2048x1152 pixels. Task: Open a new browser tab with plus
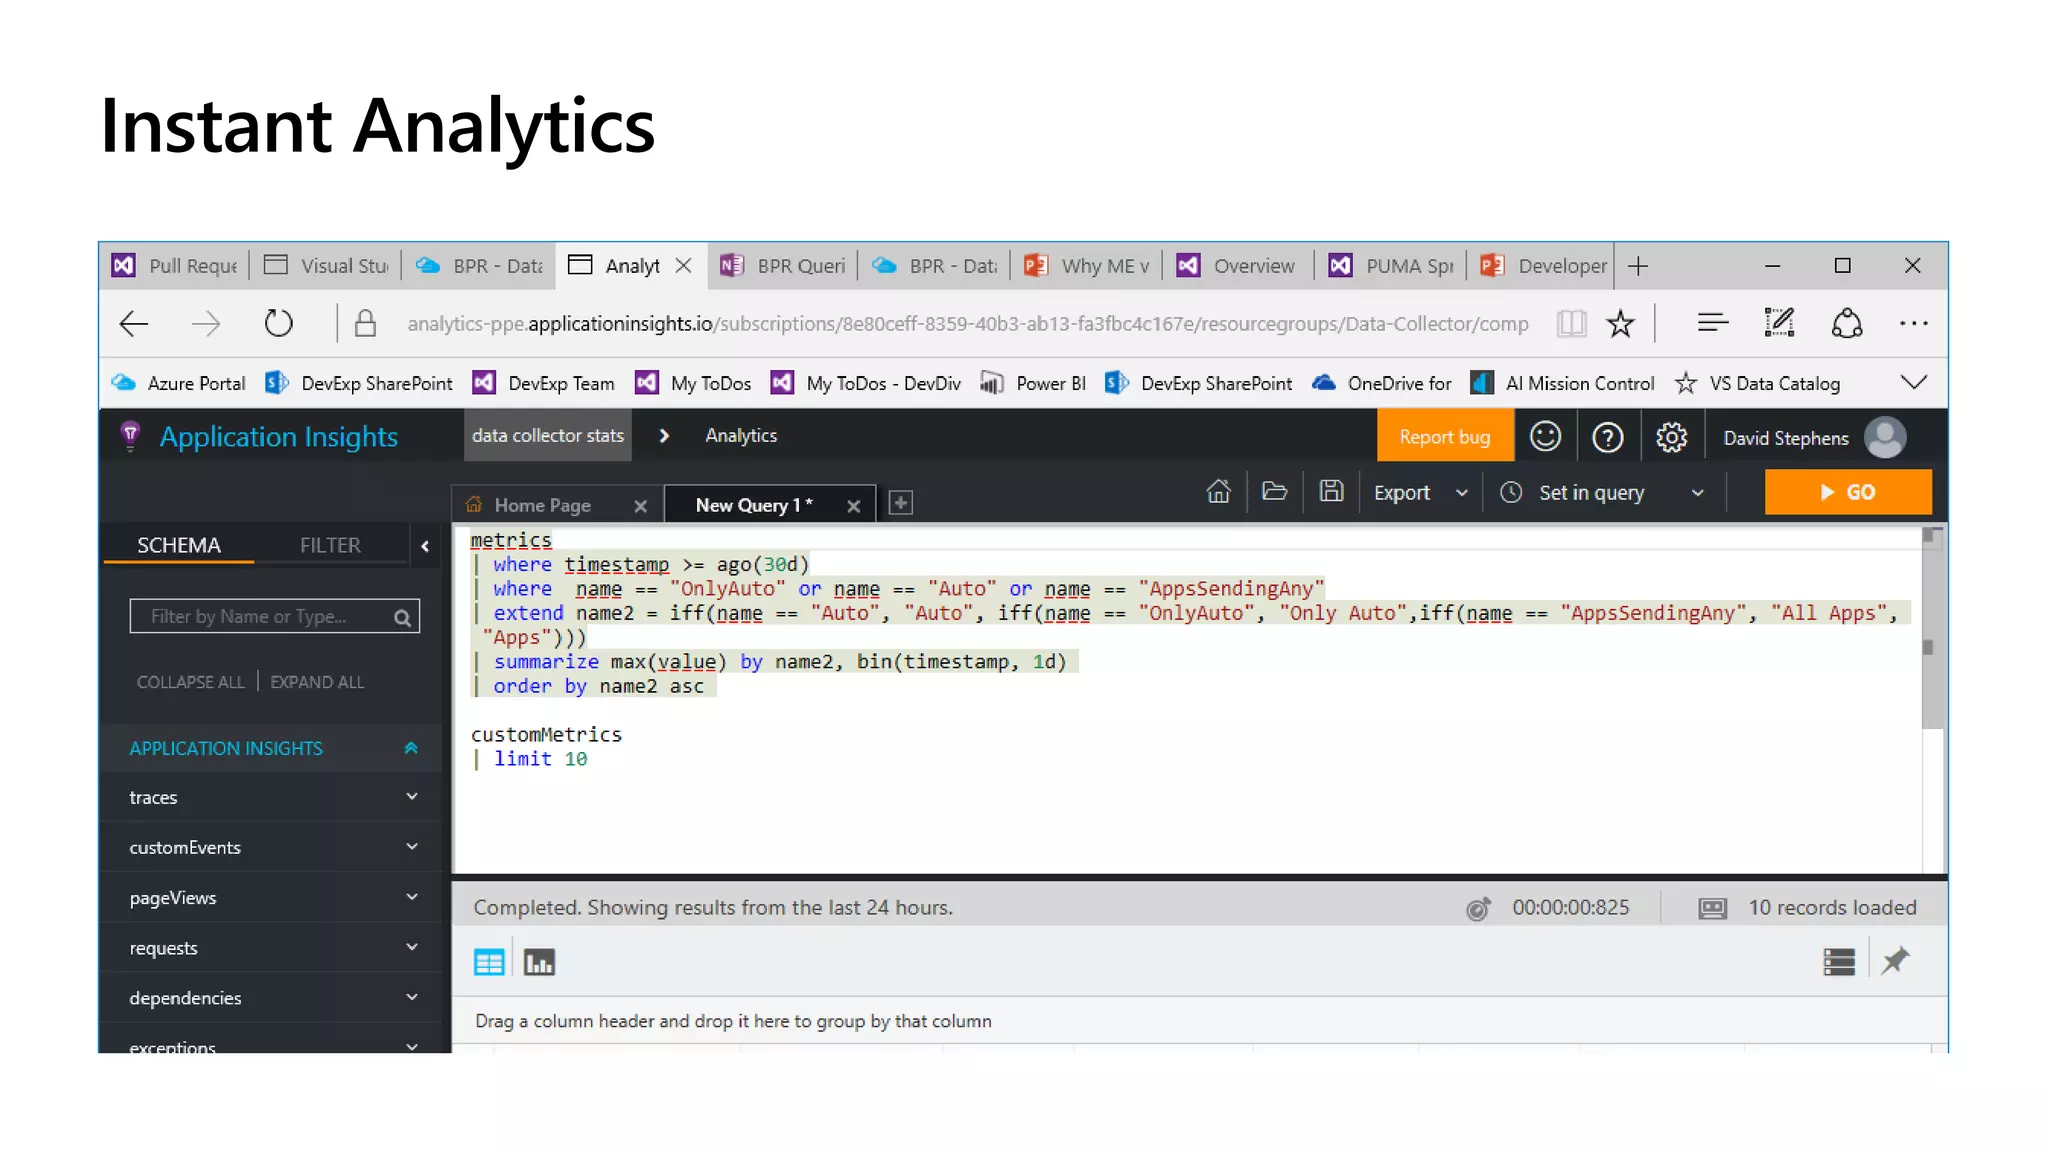tap(1638, 266)
